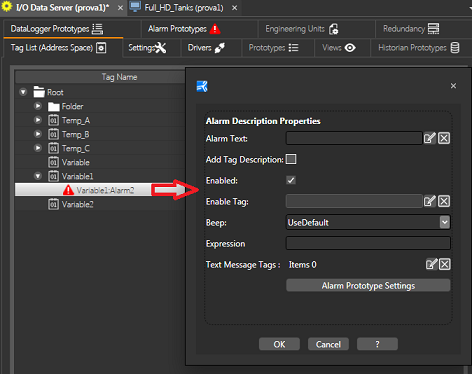Viewport: 472px width, 374px height.
Task: Click the blue icon at the dialog's top left
Action: pos(202,86)
